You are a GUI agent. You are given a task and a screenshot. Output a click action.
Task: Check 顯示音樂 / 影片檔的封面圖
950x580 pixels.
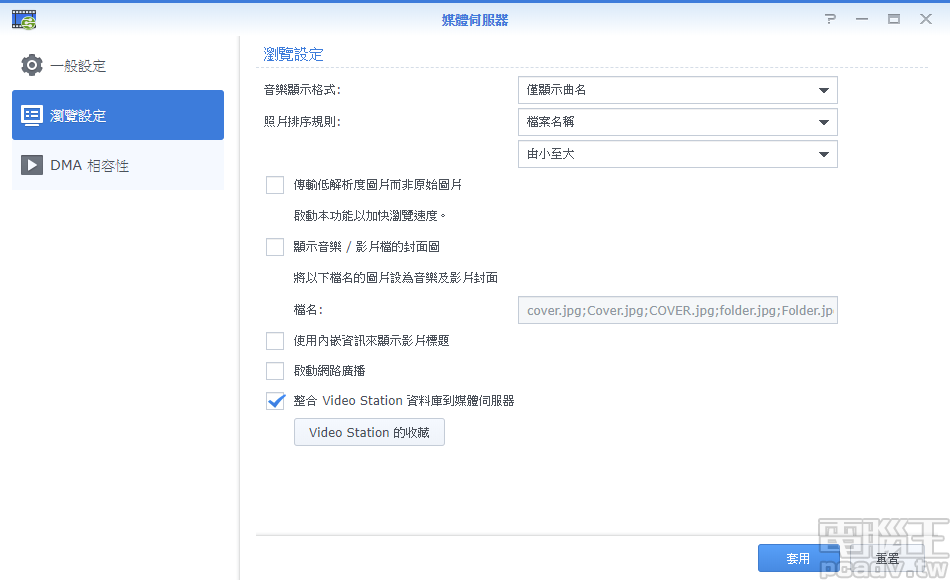tap(275, 246)
